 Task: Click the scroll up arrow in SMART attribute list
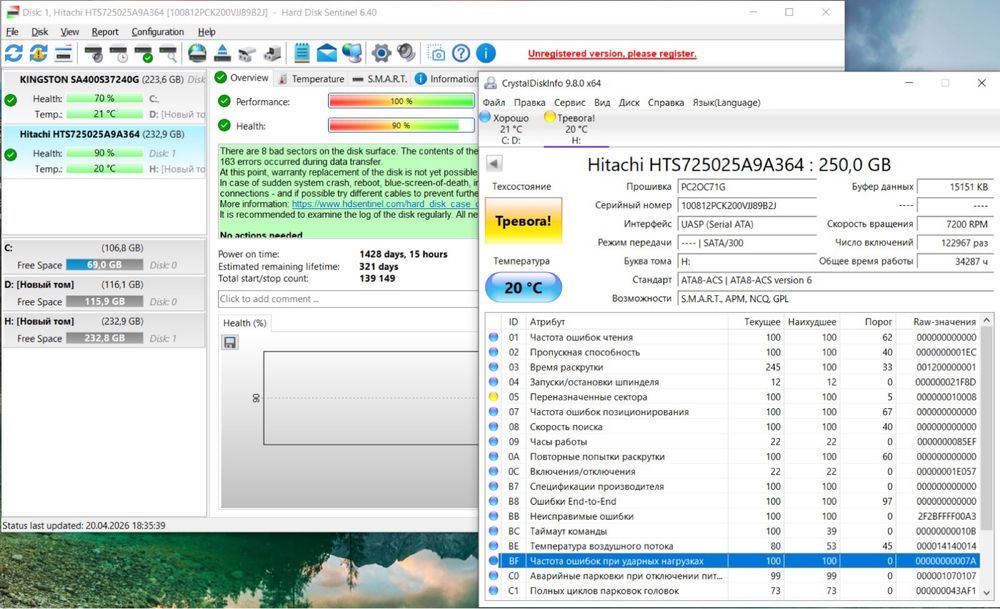tap(987, 319)
